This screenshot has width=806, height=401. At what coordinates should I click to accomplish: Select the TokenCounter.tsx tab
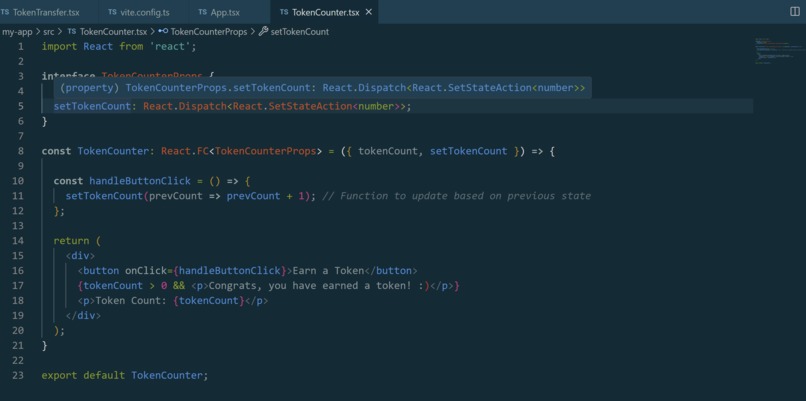pos(325,12)
